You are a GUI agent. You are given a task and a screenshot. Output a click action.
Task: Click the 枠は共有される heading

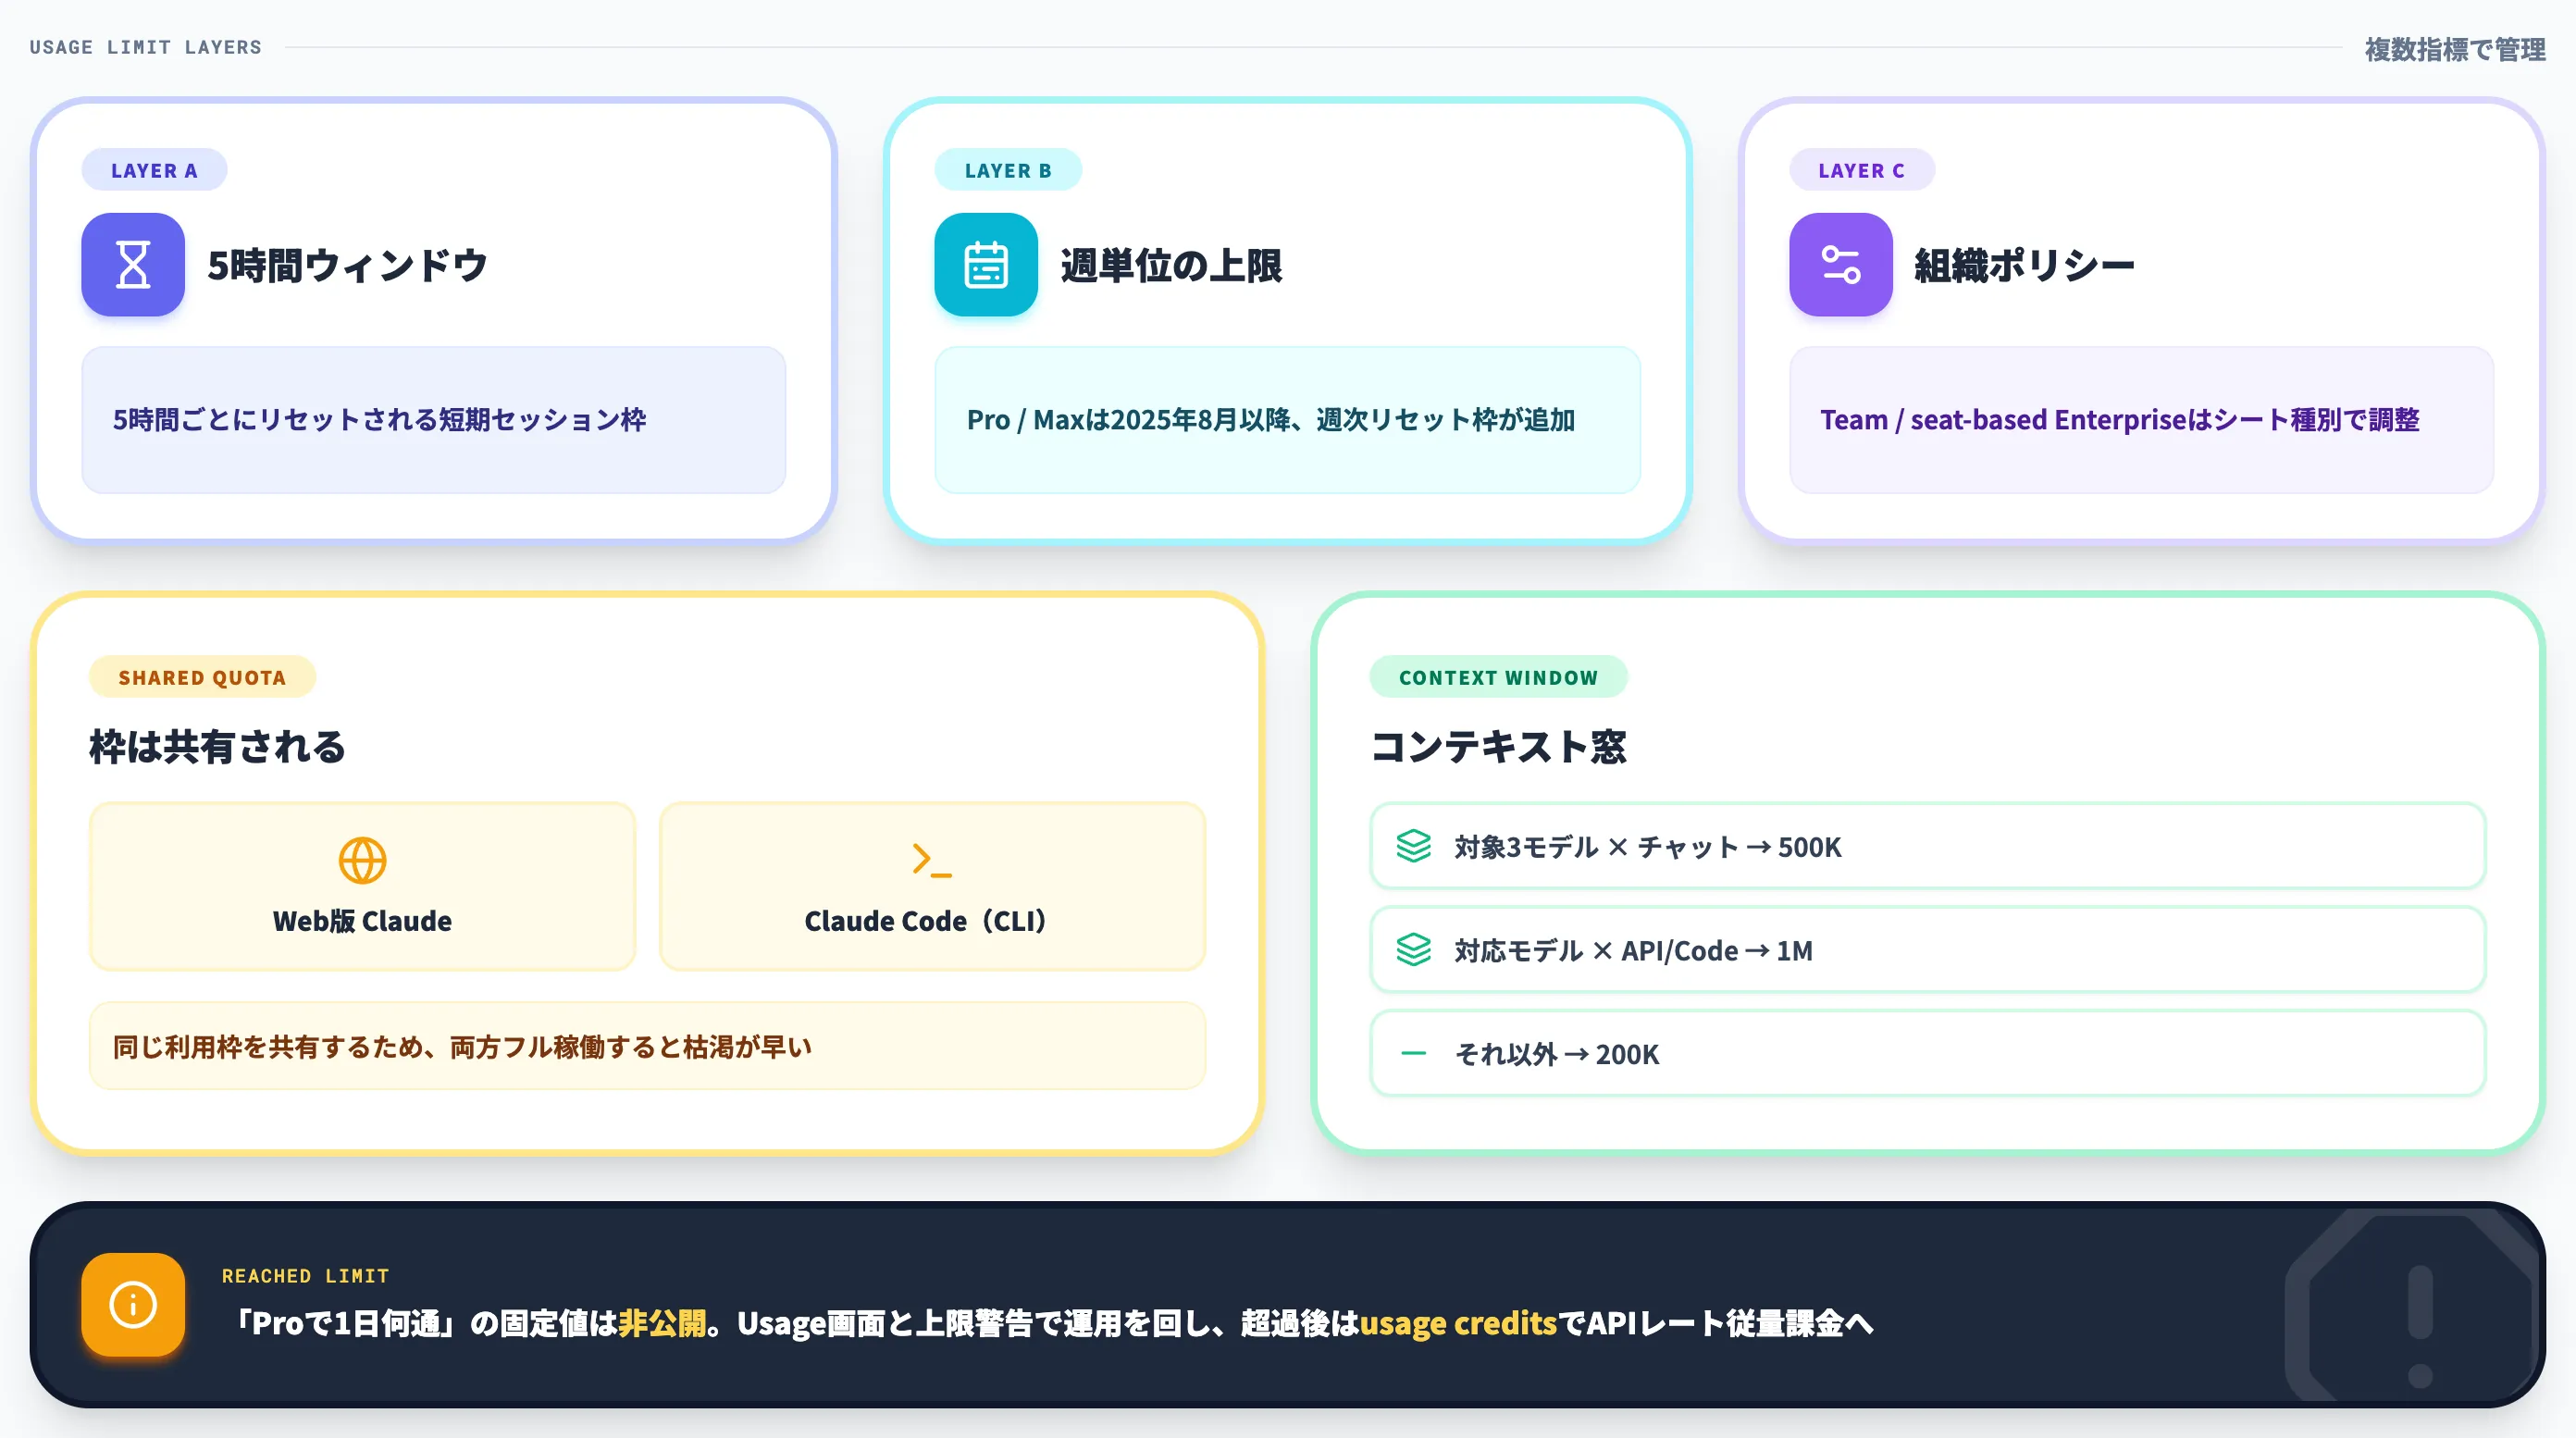217,747
